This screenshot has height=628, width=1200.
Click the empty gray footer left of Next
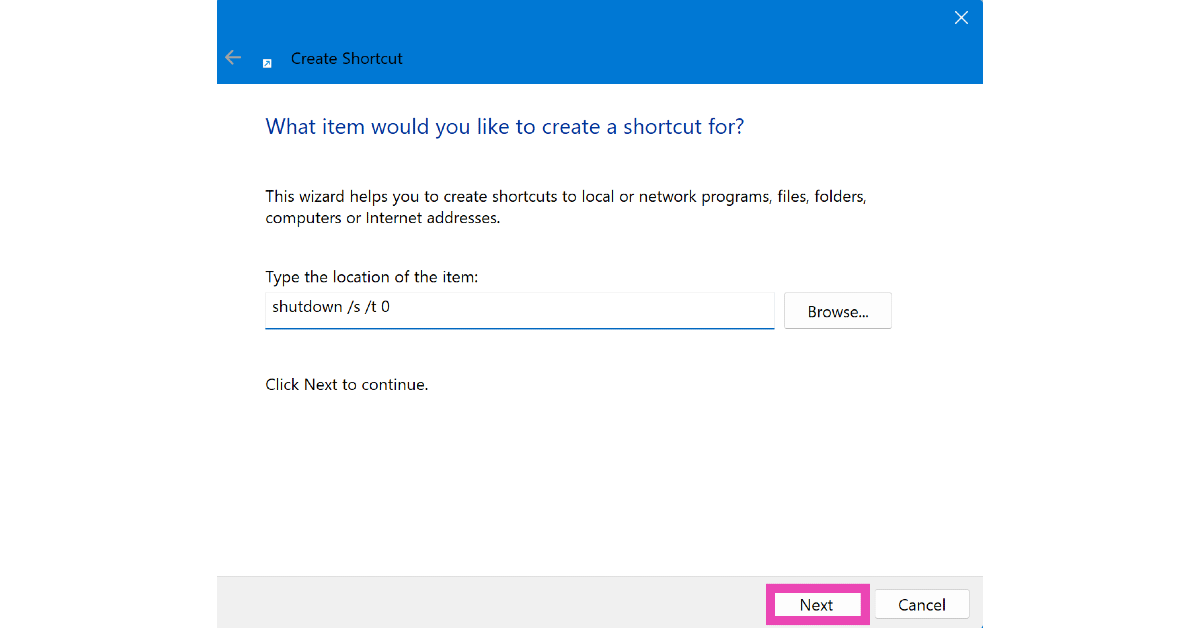point(480,603)
